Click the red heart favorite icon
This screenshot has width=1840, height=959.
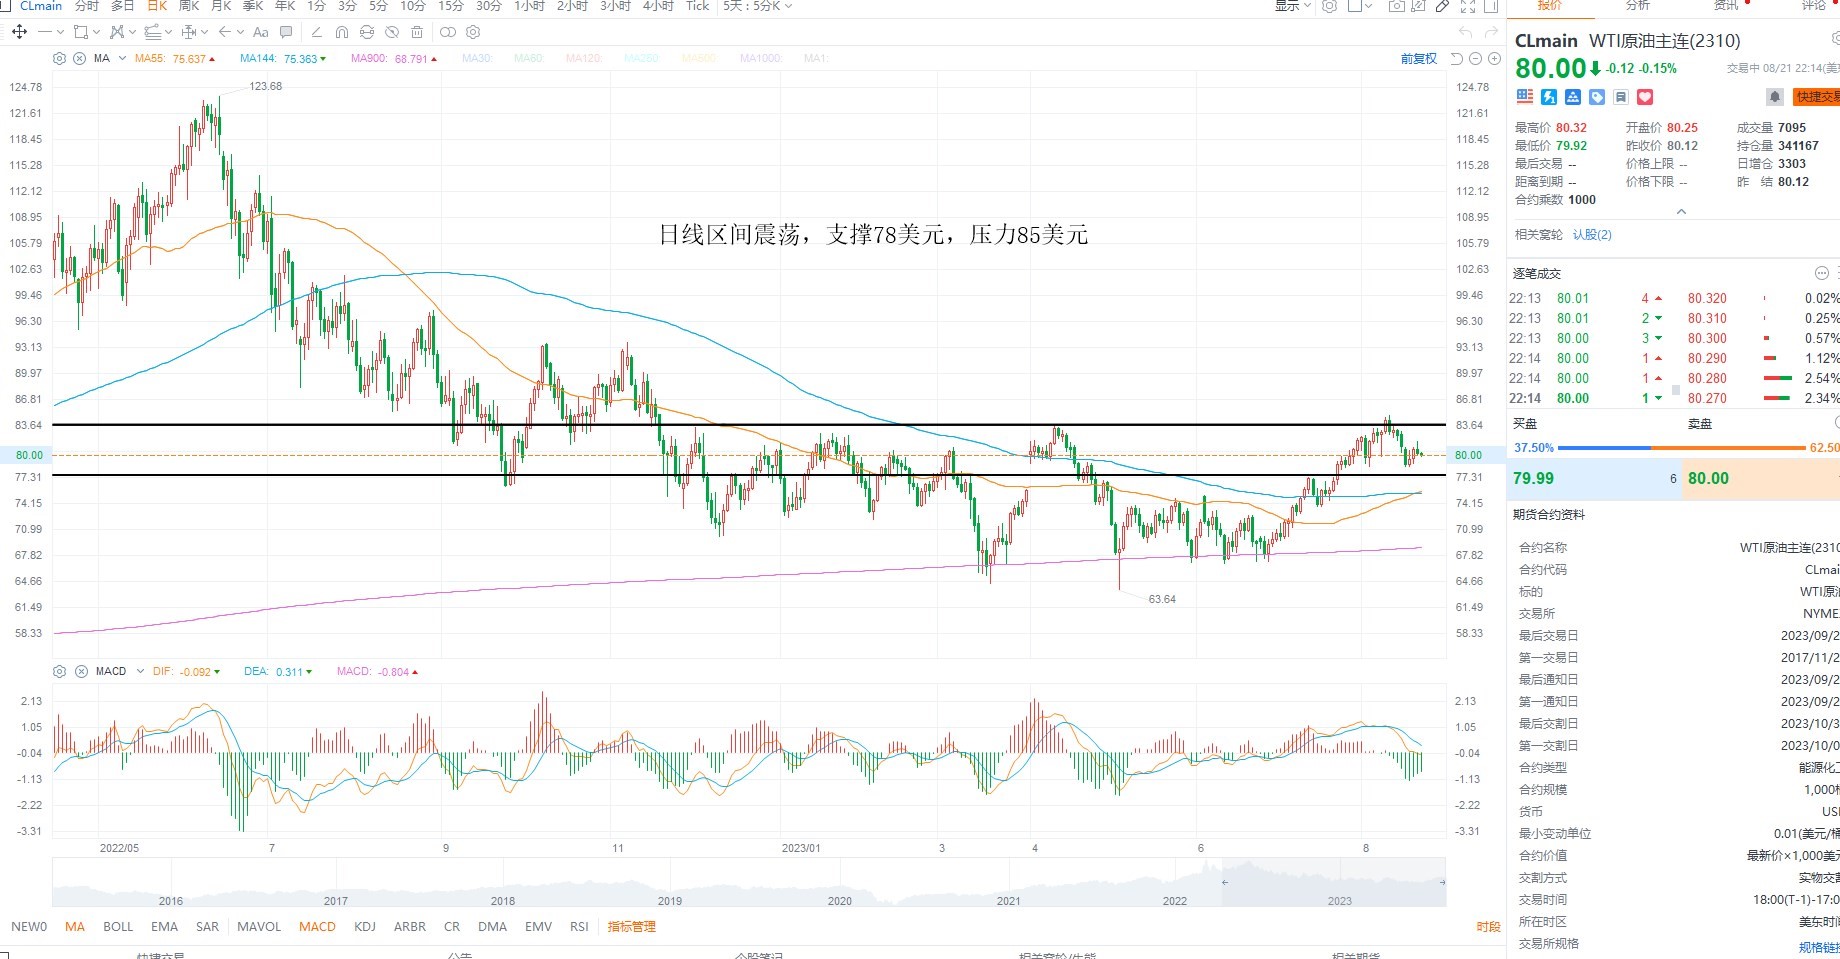click(x=1645, y=97)
